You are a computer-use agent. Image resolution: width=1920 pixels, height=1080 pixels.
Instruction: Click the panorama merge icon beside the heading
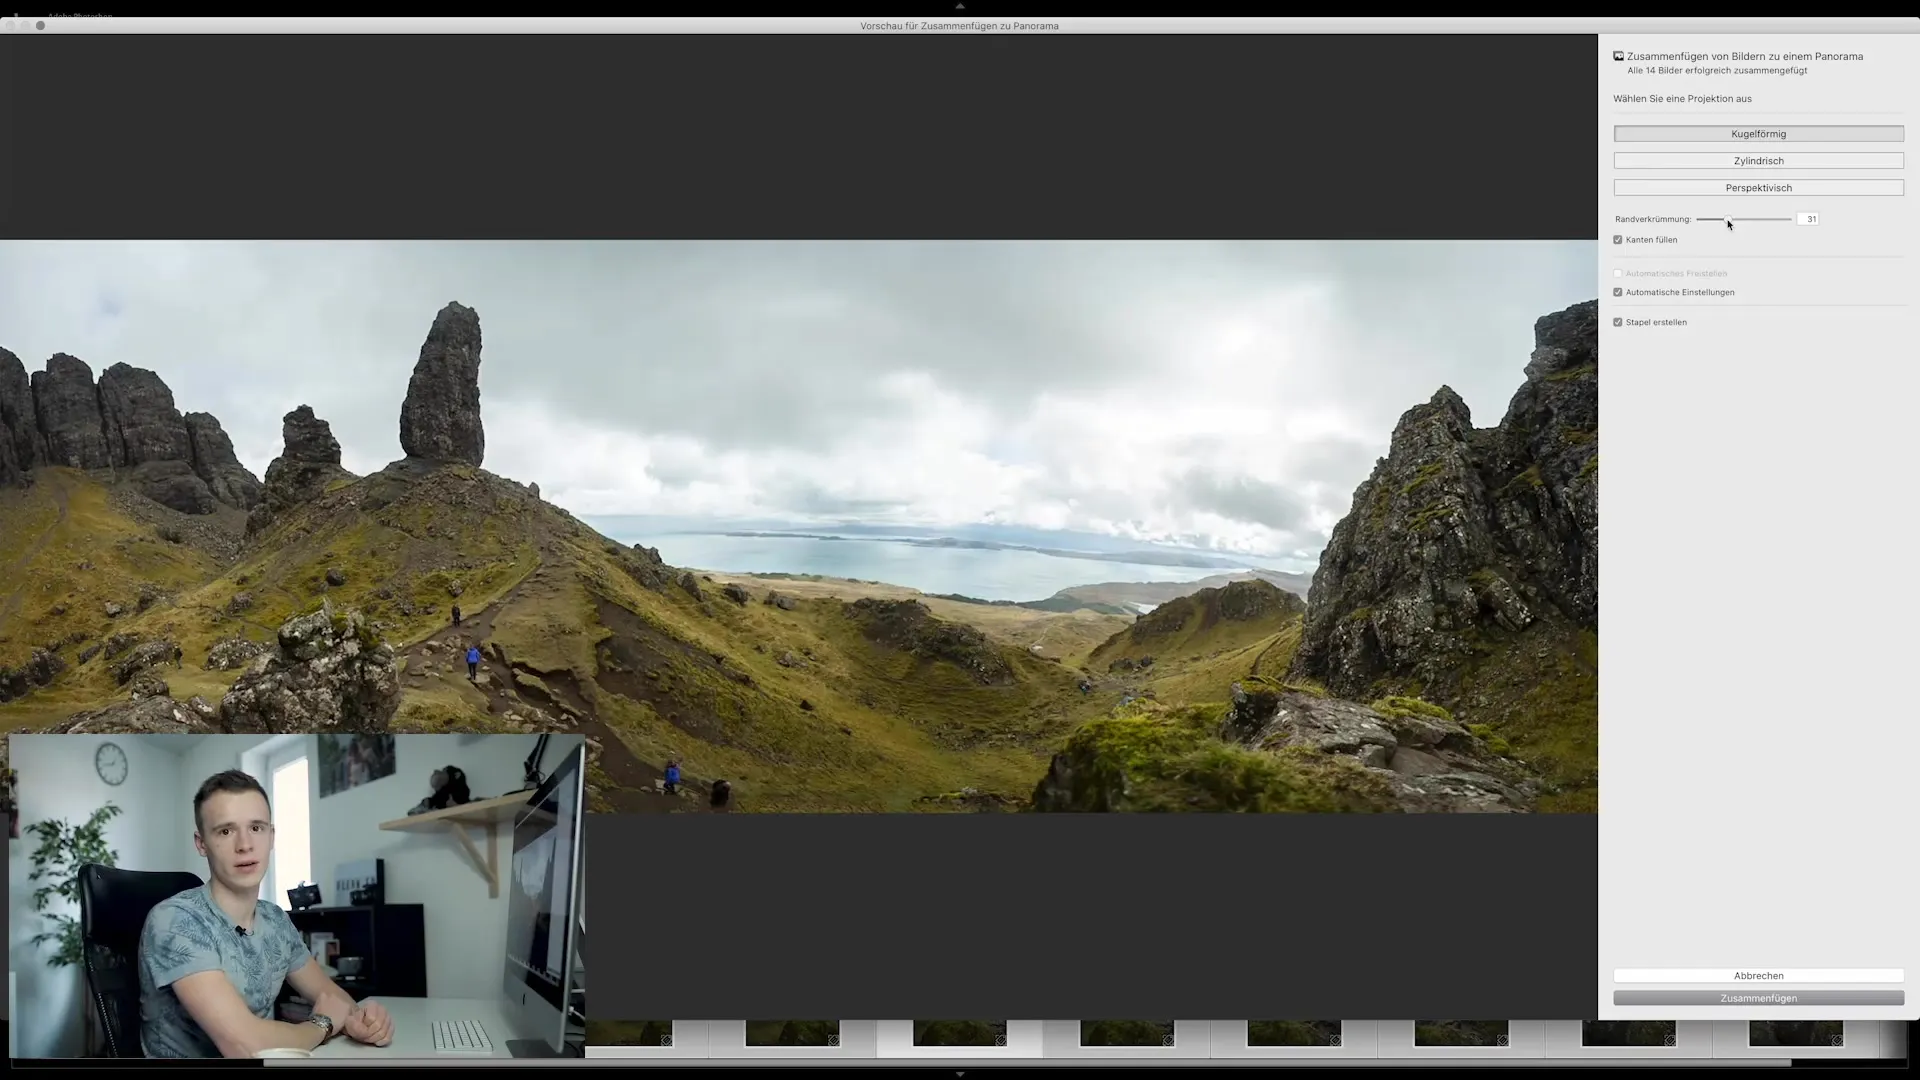pyautogui.click(x=1618, y=56)
